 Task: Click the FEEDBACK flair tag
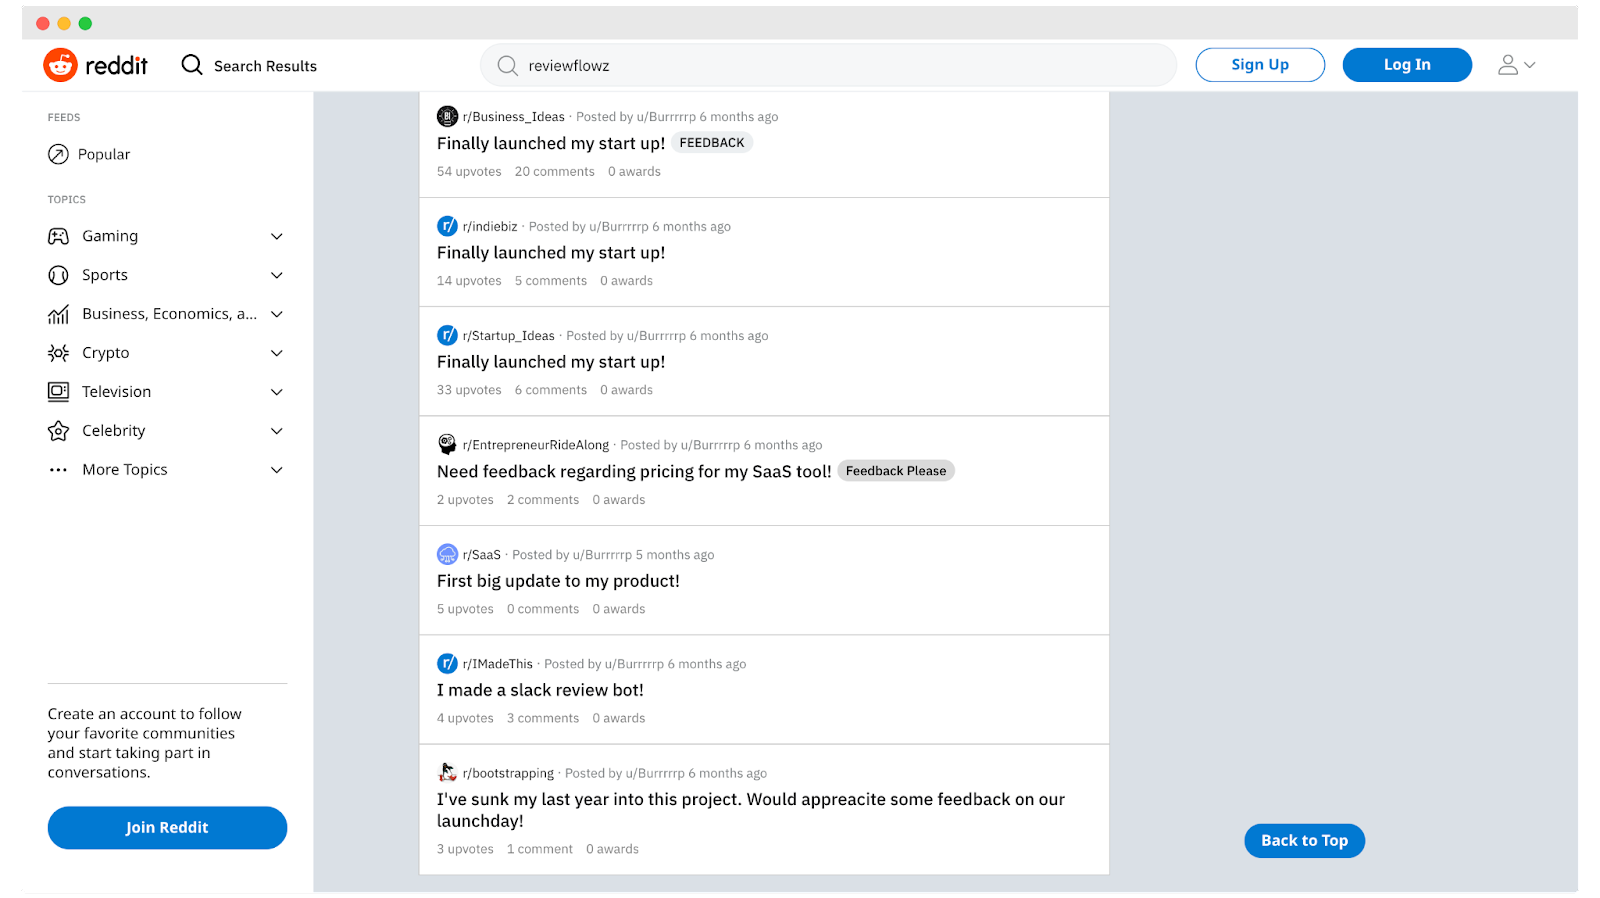[712, 143]
